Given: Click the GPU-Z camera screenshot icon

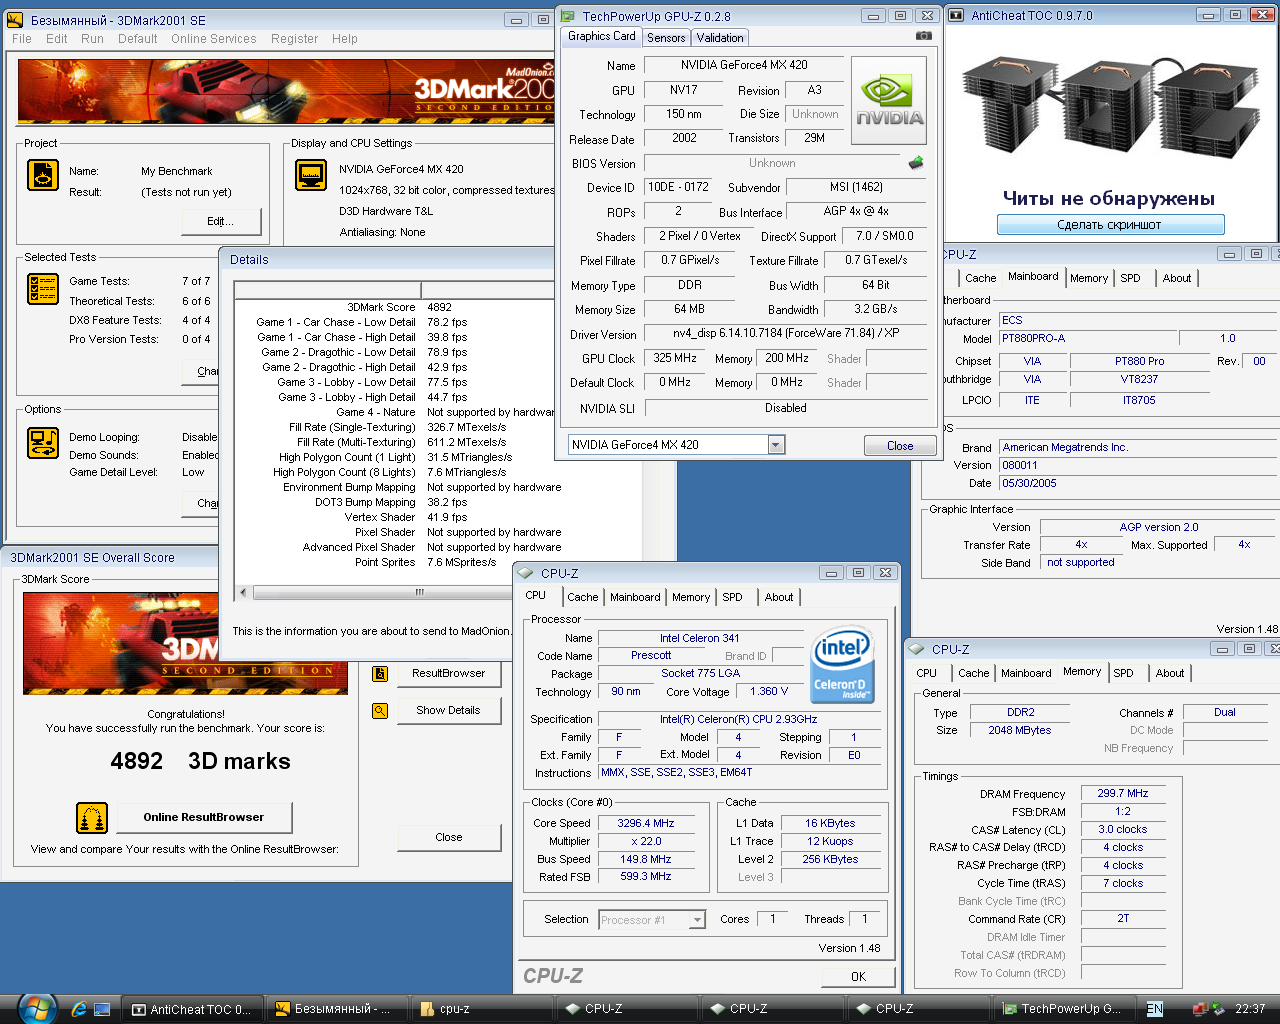Looking at the screenshot, I should pyautogui.click(x=923, y=36).
